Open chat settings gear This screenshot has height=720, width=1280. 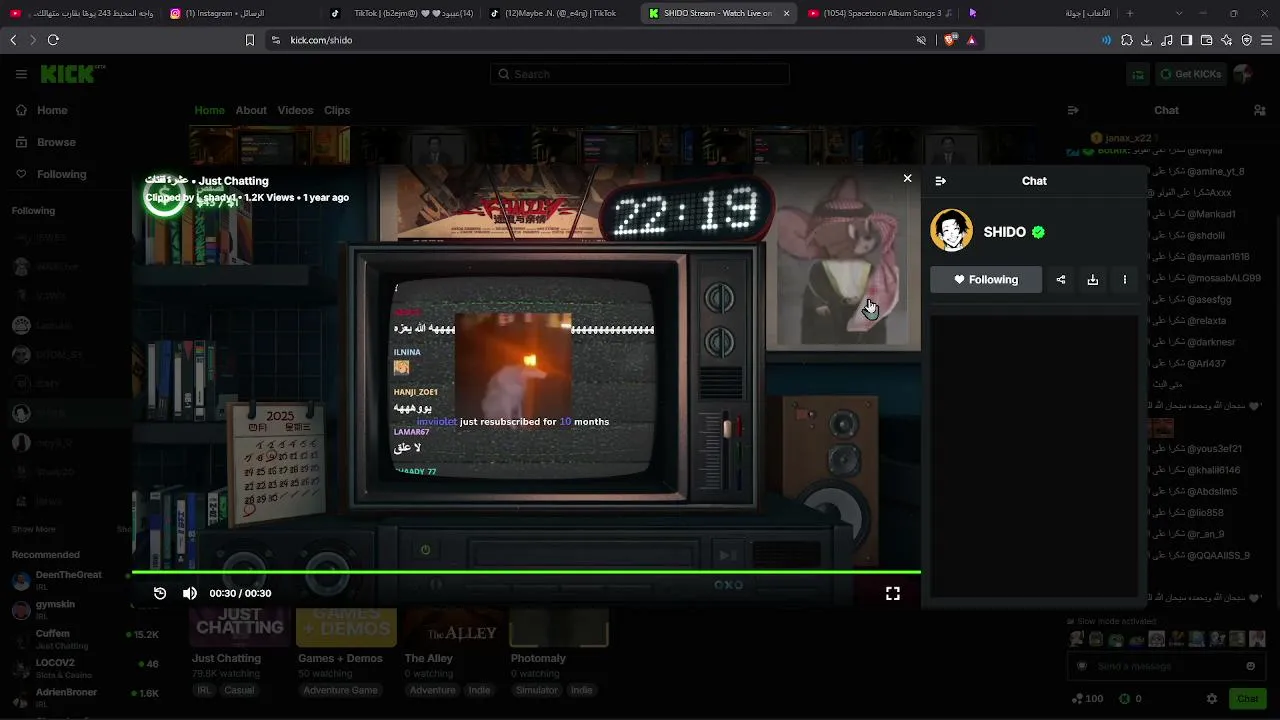pos(1212,699)
